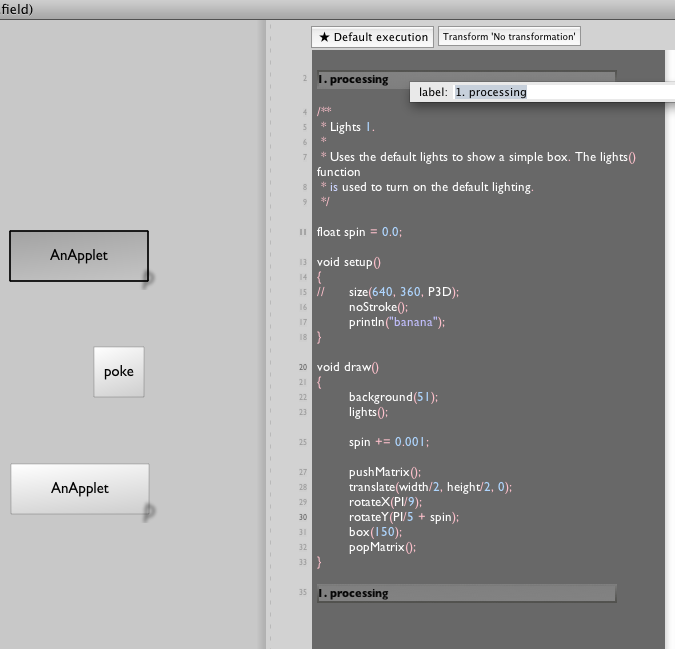Click comment line '* Lights 1.'
Screen dimensions: 675x649
pyautogui.click(x=348, y=127)
